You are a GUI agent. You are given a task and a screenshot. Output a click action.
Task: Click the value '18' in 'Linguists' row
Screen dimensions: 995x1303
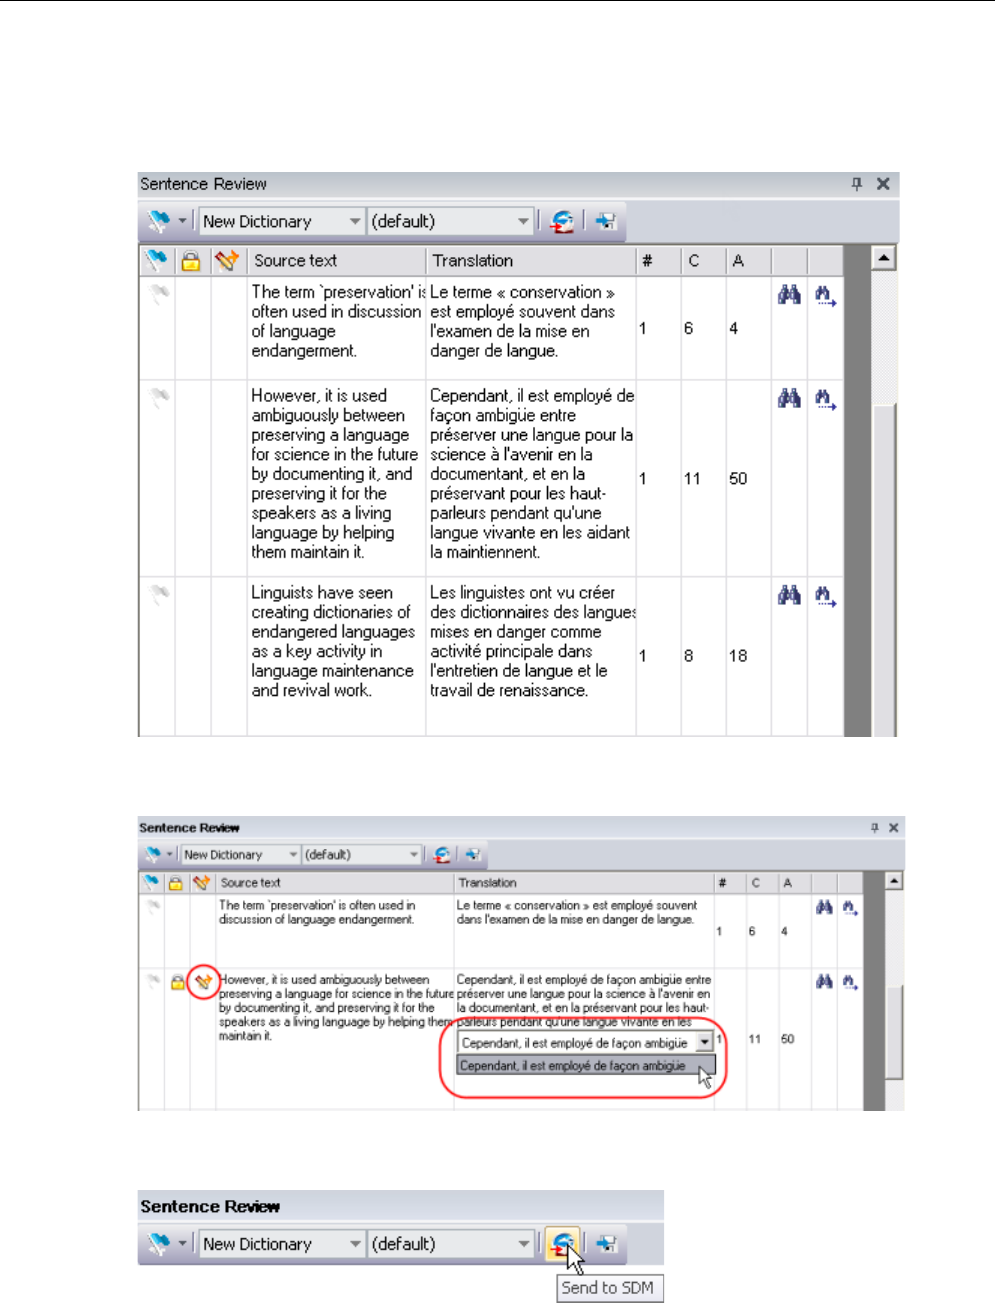click(738, 656)
